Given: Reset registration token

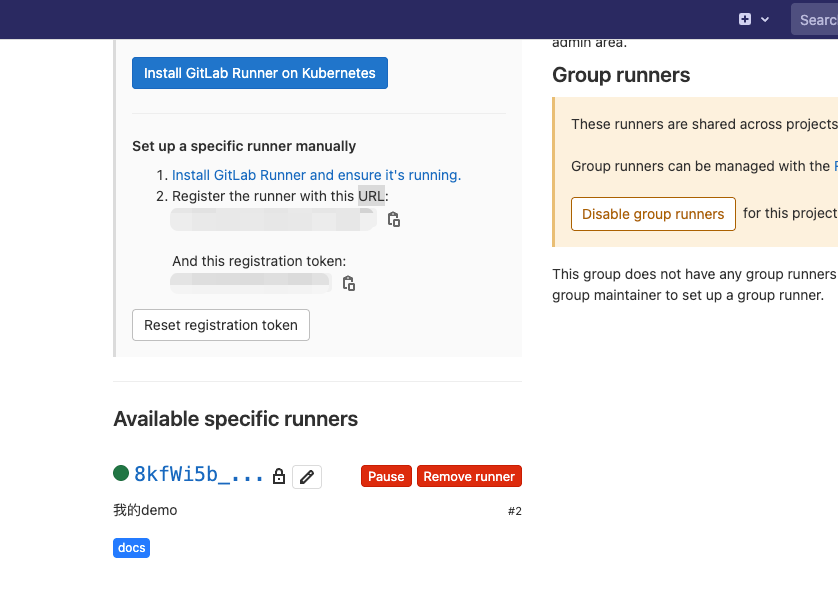Looking at the screenshot, I should click(221, 325).
